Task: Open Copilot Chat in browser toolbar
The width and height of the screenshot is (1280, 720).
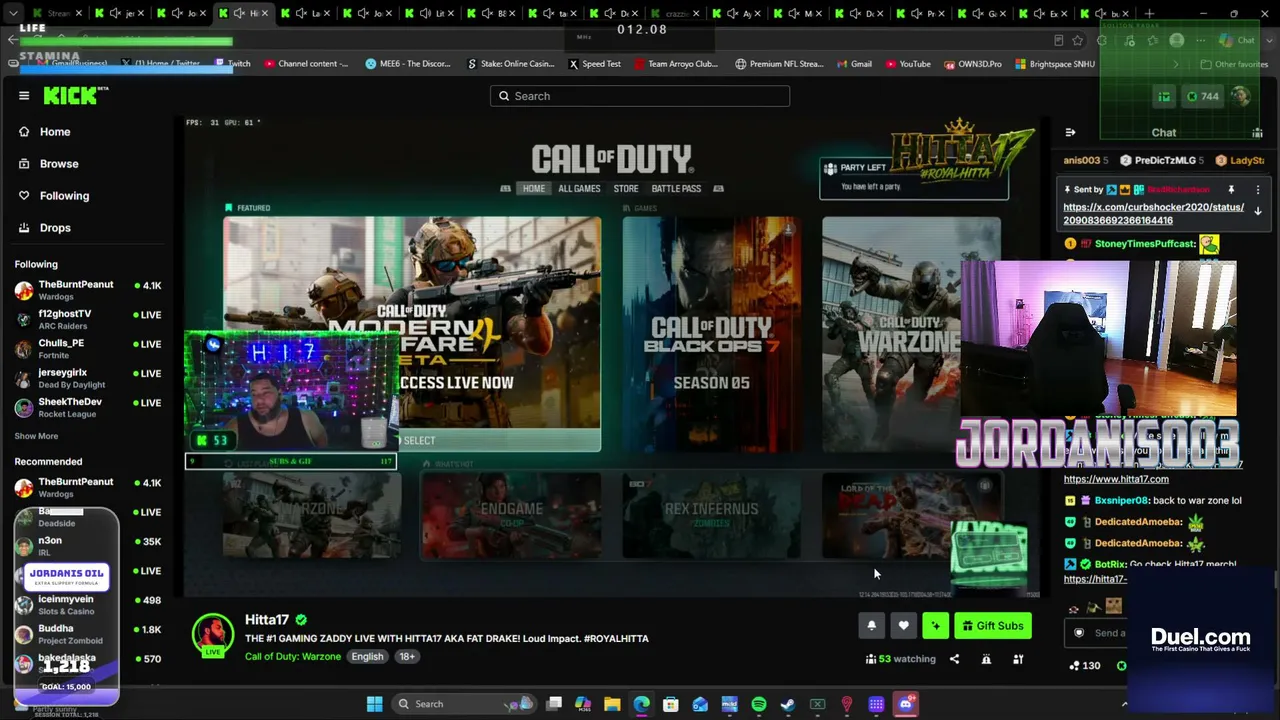Action: [x=1236, y=41]
